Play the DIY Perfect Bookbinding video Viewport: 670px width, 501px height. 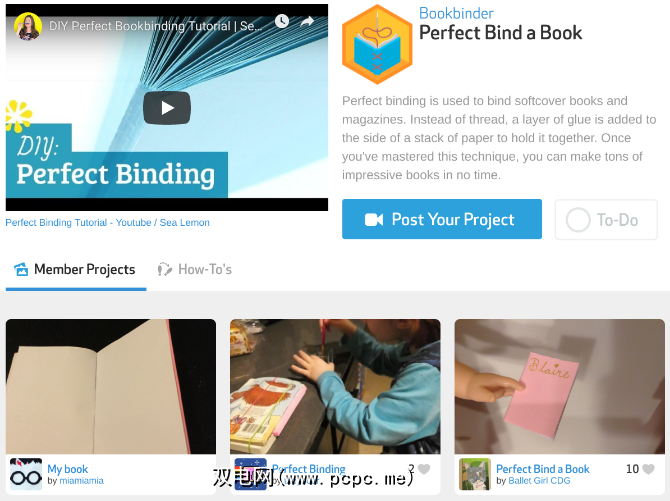click(167, 108)
